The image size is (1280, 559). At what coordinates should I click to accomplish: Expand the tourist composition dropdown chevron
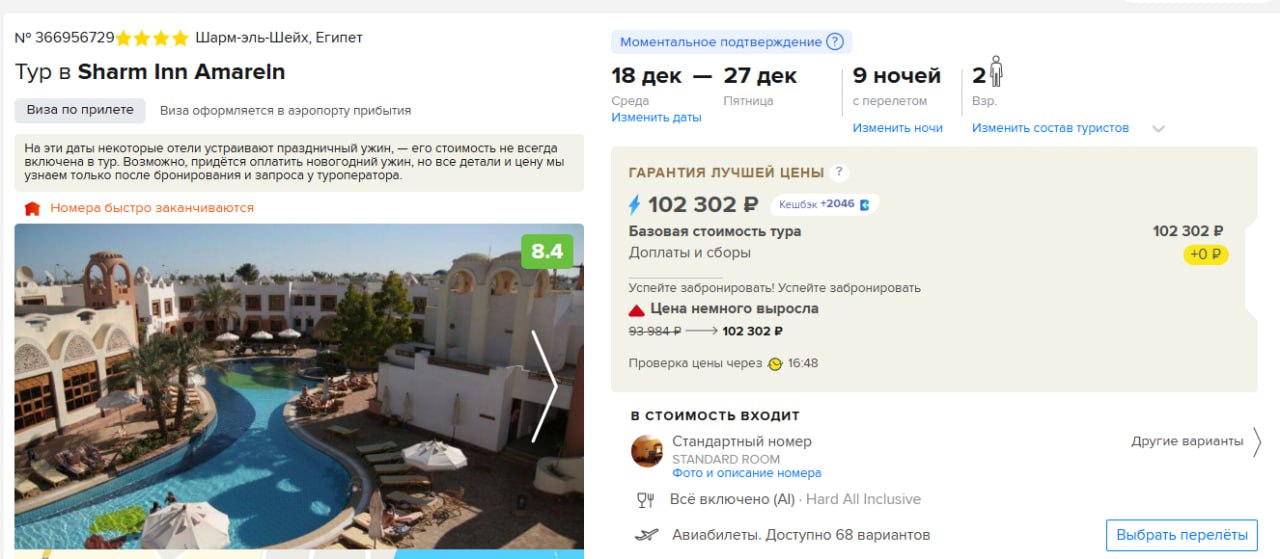[x=1159, y=128]
